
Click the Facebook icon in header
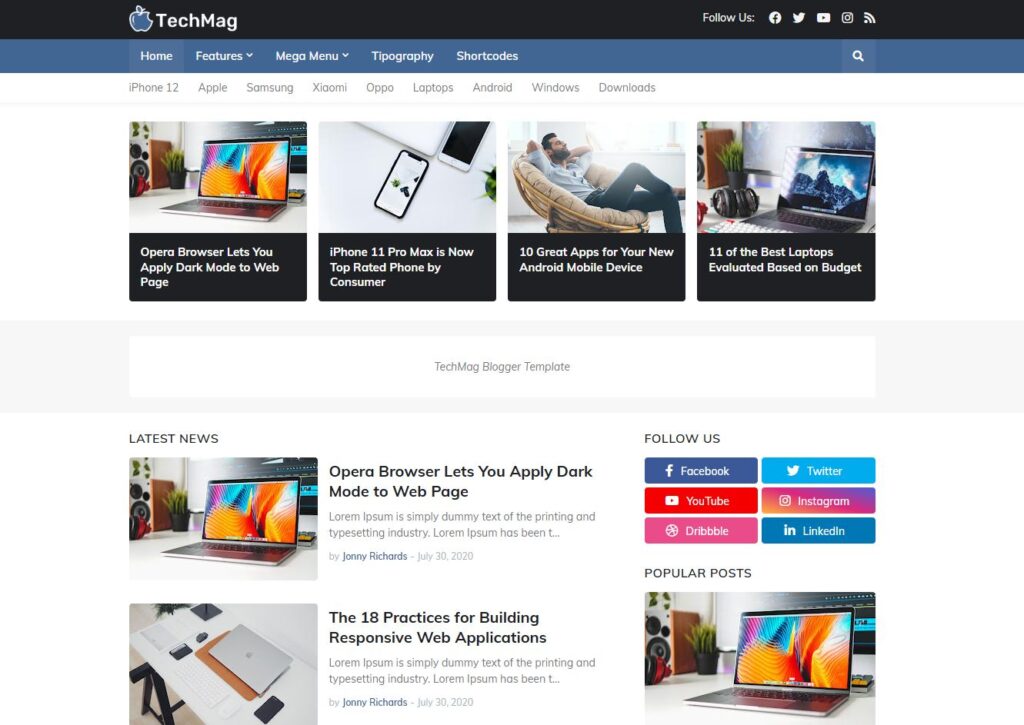pyautogui.click(x=775, y=18)
